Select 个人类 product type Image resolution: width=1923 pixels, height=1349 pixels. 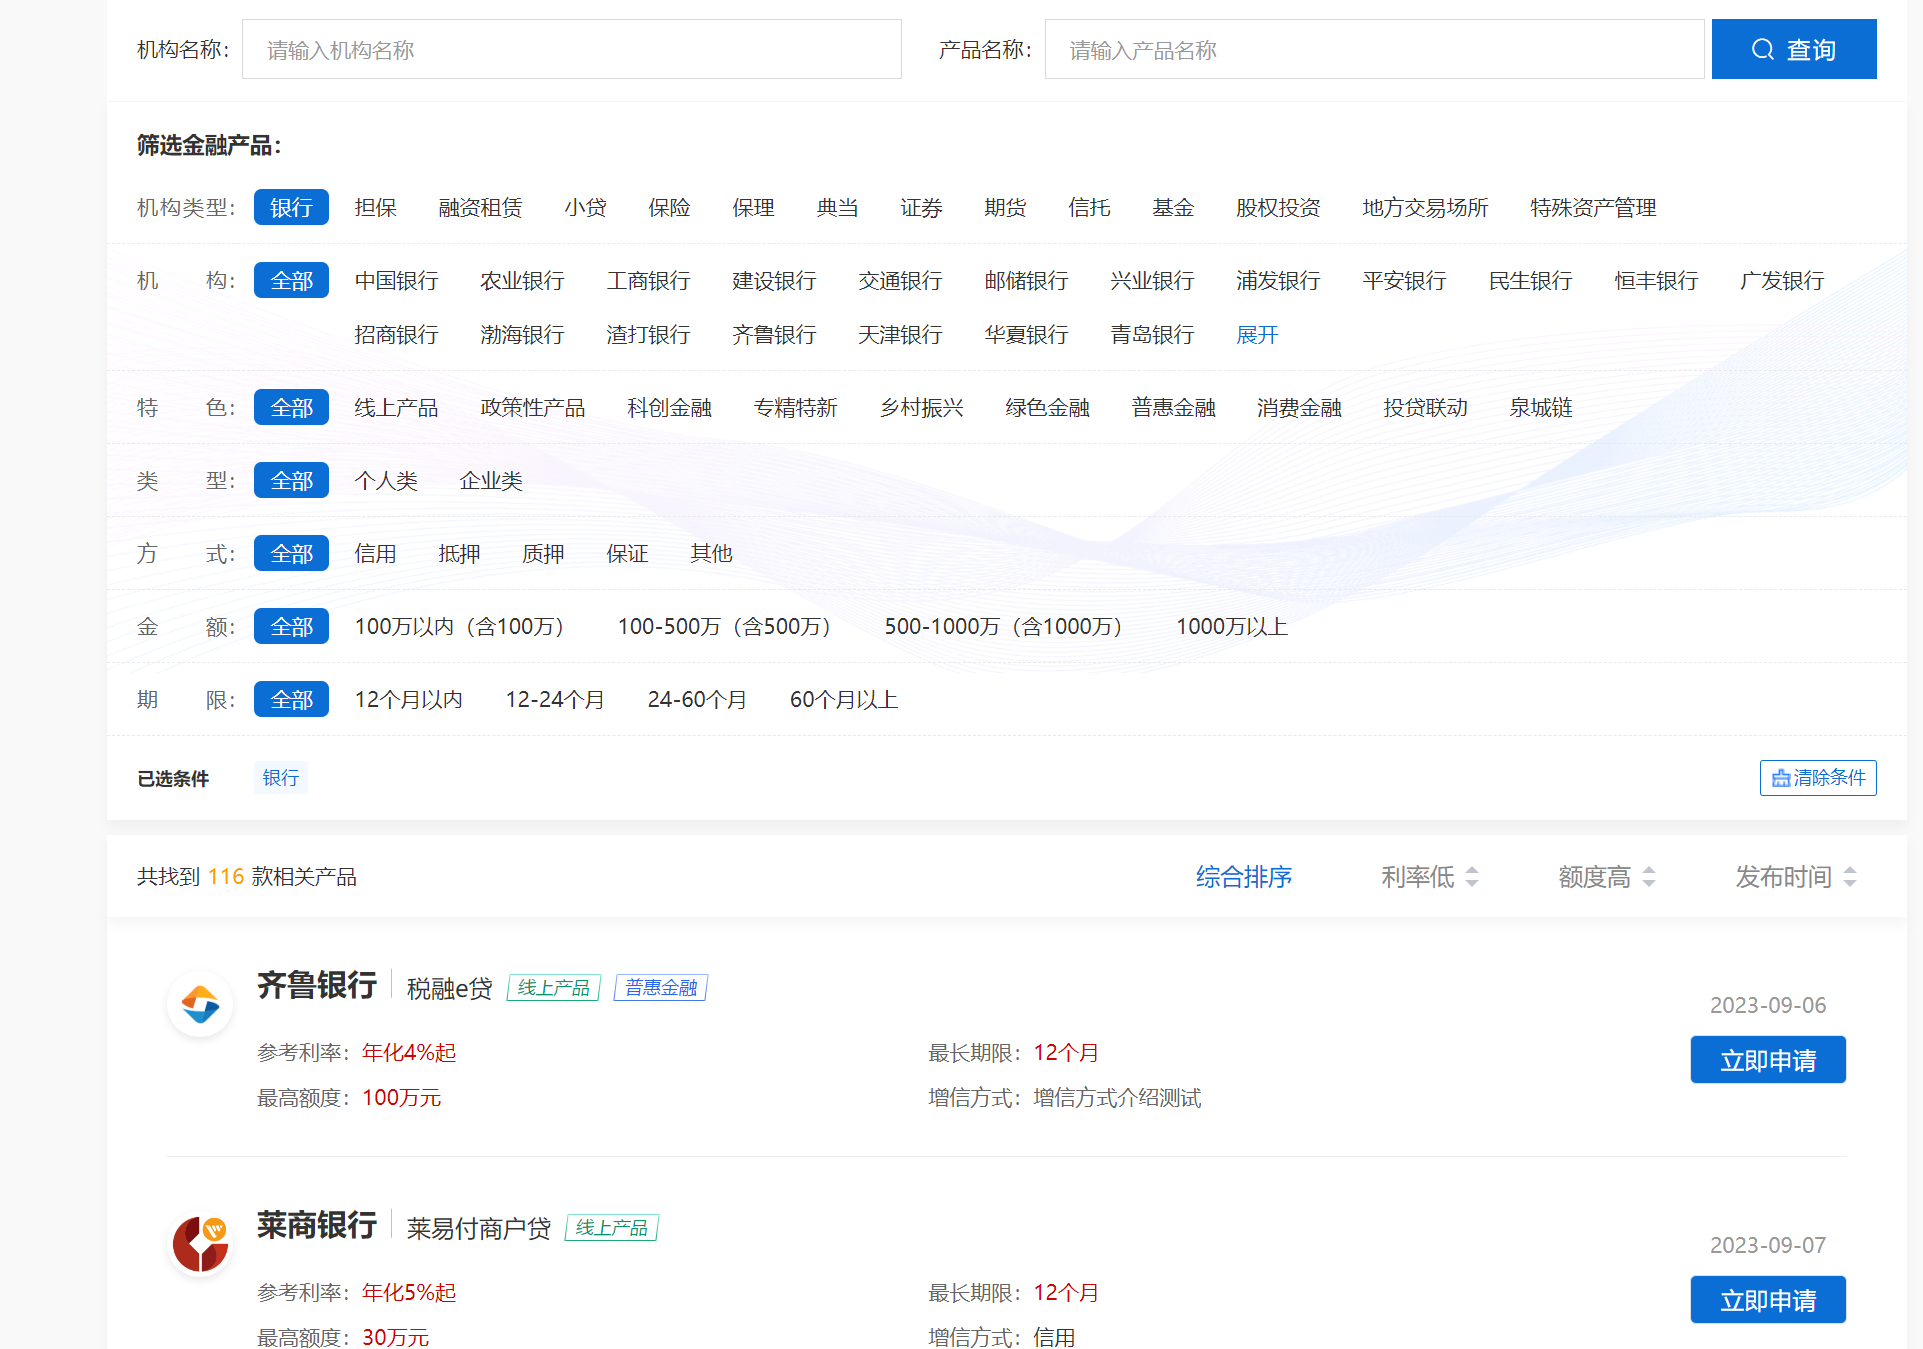(386, 480)
